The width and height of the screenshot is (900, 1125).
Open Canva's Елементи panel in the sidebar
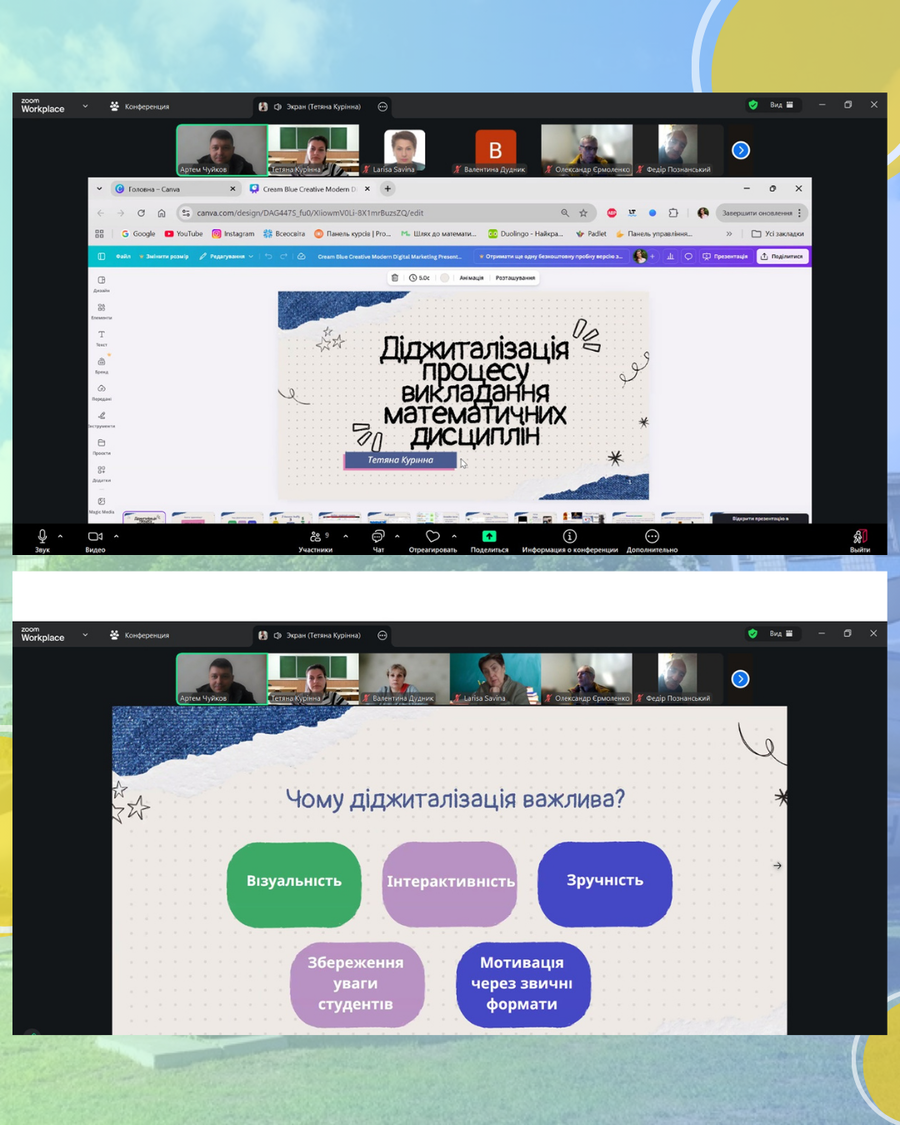[102, 309]
